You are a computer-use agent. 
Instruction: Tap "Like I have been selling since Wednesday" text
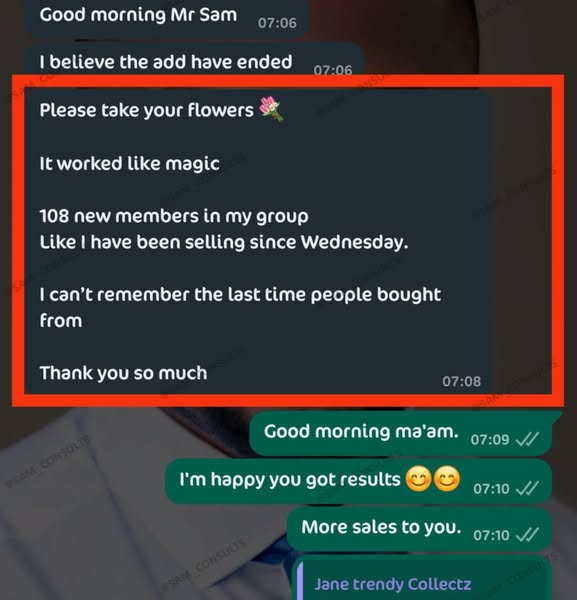click(x=224, y=243)
